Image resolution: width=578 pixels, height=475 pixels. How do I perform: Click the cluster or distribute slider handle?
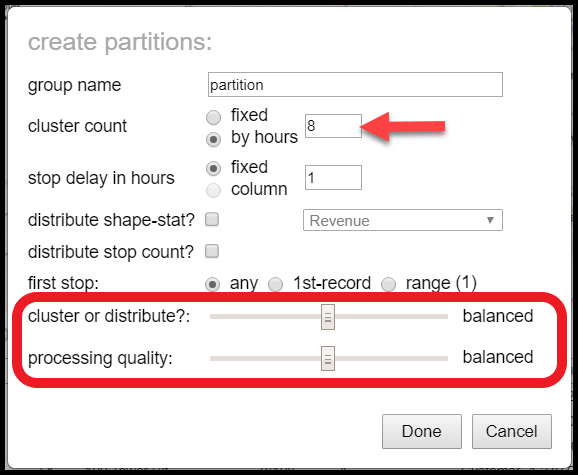(328, 317)
